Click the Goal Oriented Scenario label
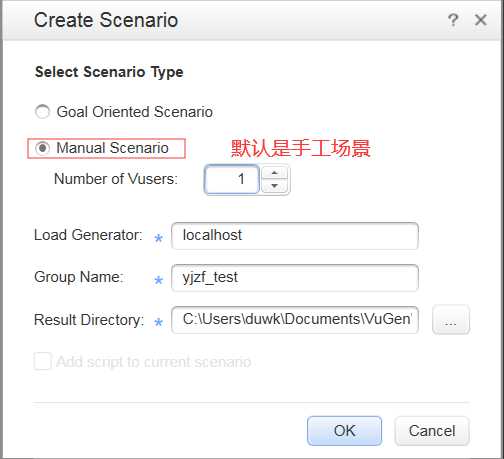 click(135, 112)
